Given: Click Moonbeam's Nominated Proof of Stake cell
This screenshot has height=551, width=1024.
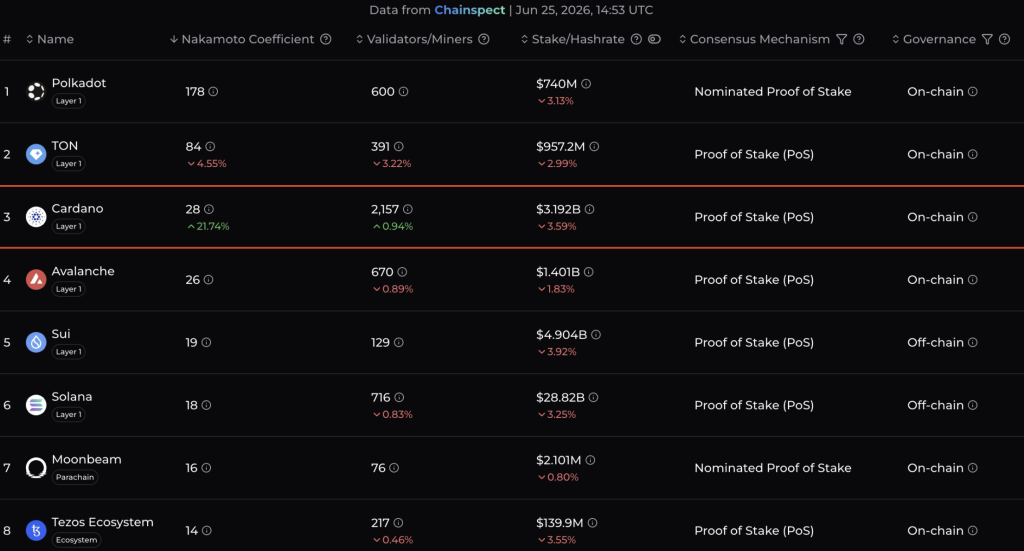Looking at the screenshot, I should (x=773, y=467).
